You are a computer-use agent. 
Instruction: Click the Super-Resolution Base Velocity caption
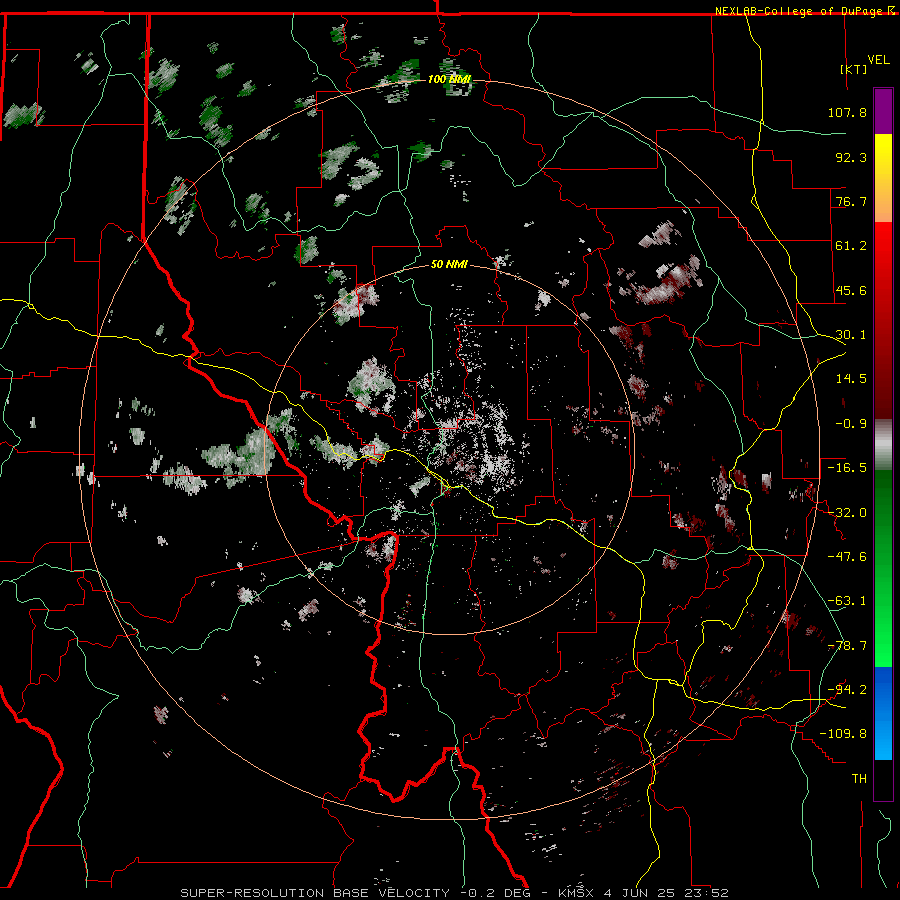pos(455,893)
